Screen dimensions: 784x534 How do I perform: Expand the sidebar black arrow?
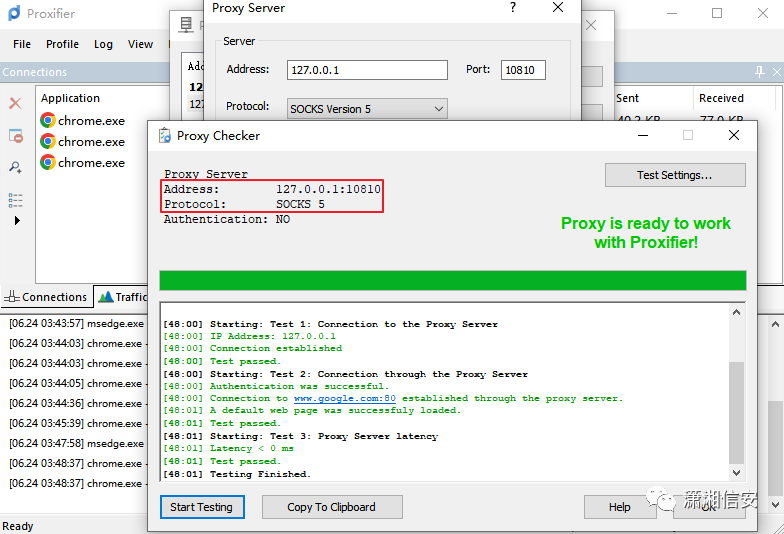click(x=18, y=220)
